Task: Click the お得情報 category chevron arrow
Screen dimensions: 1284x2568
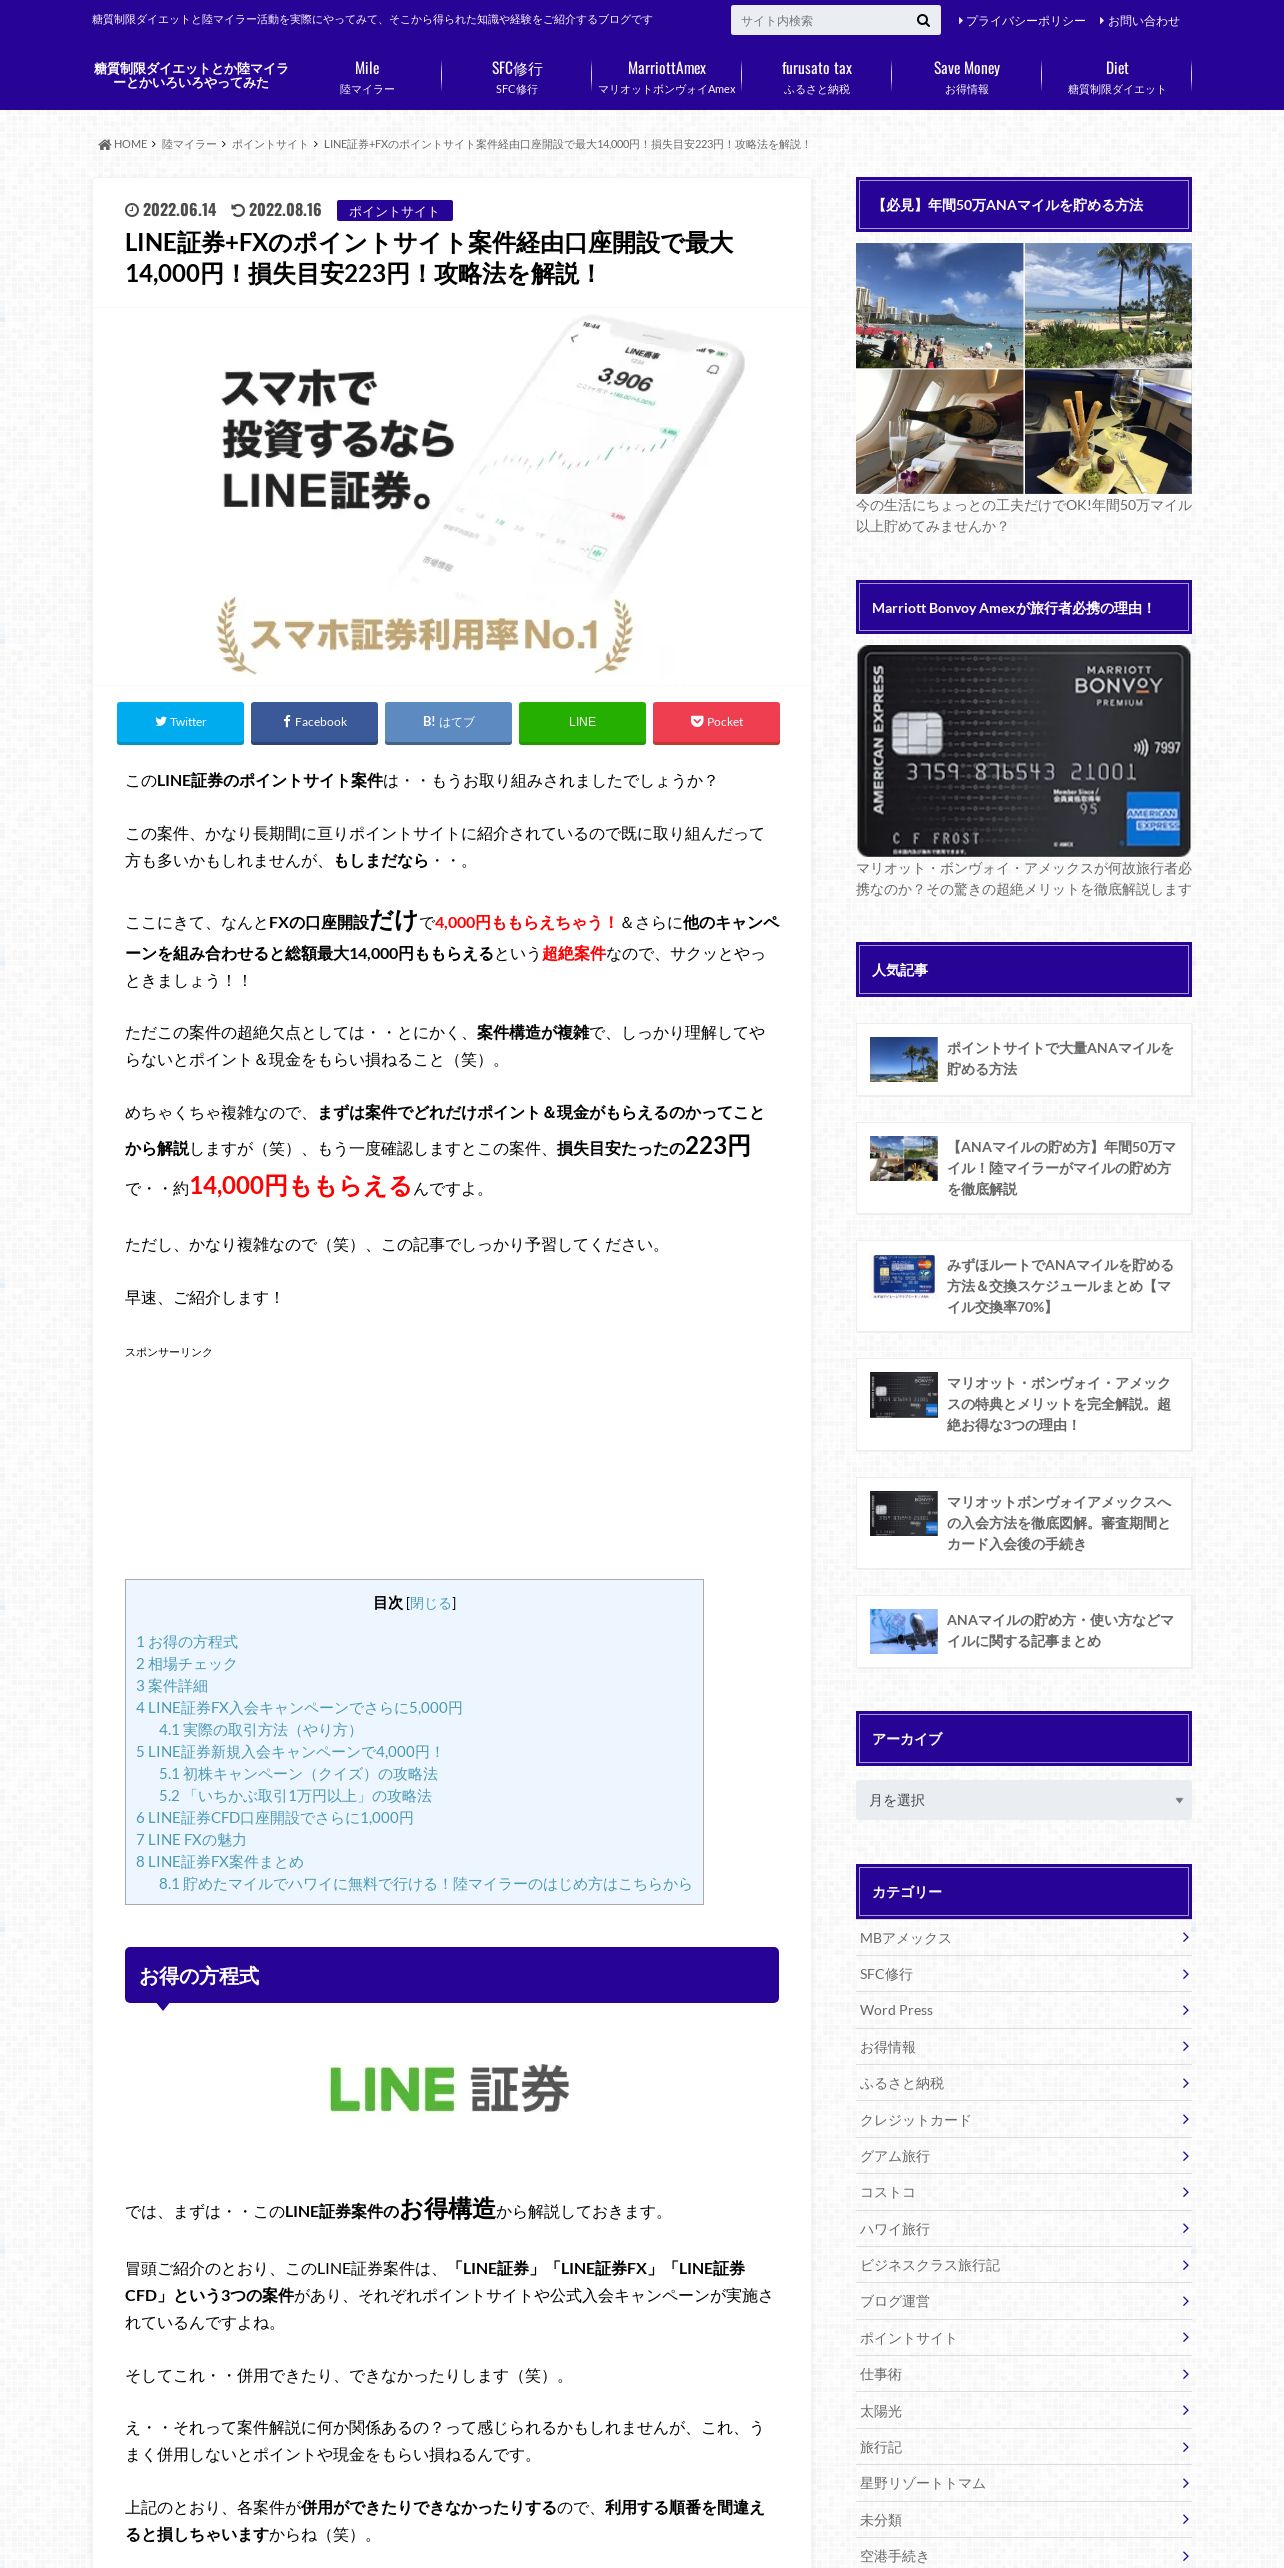Action: point(1185,2046)
